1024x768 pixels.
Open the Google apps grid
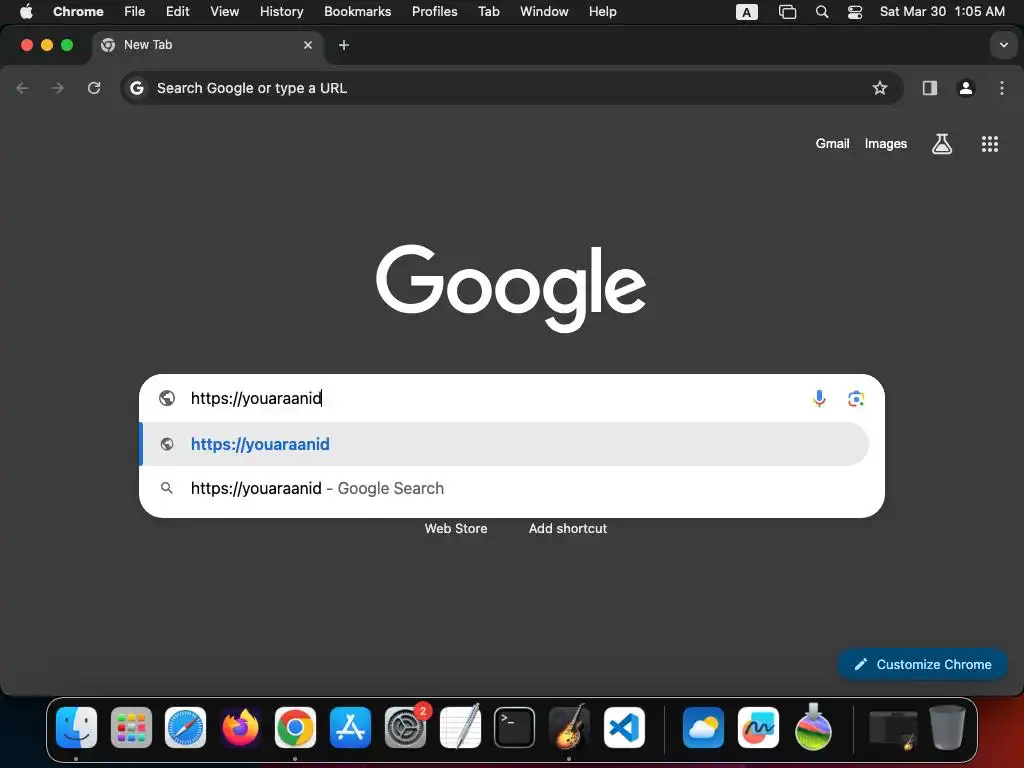pyautogui.click(x=990, y=144)
